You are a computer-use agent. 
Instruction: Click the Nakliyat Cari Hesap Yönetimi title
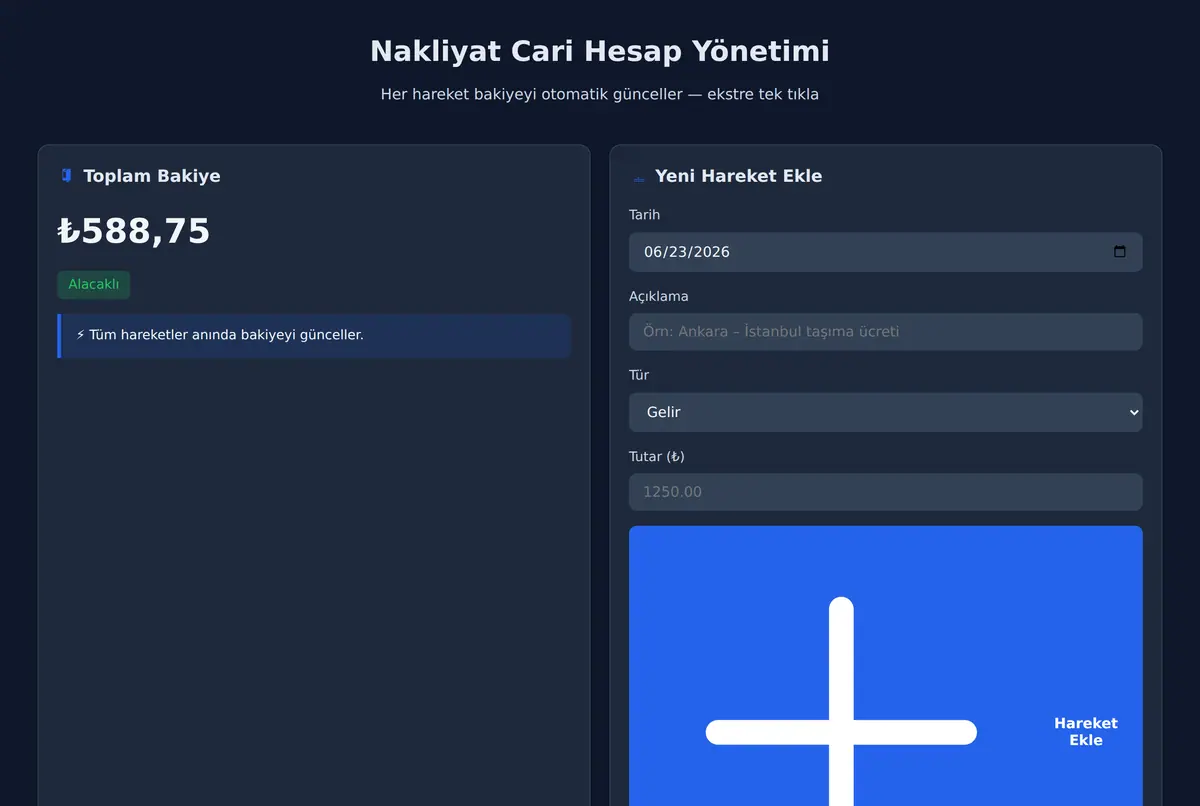coord(600,51)
